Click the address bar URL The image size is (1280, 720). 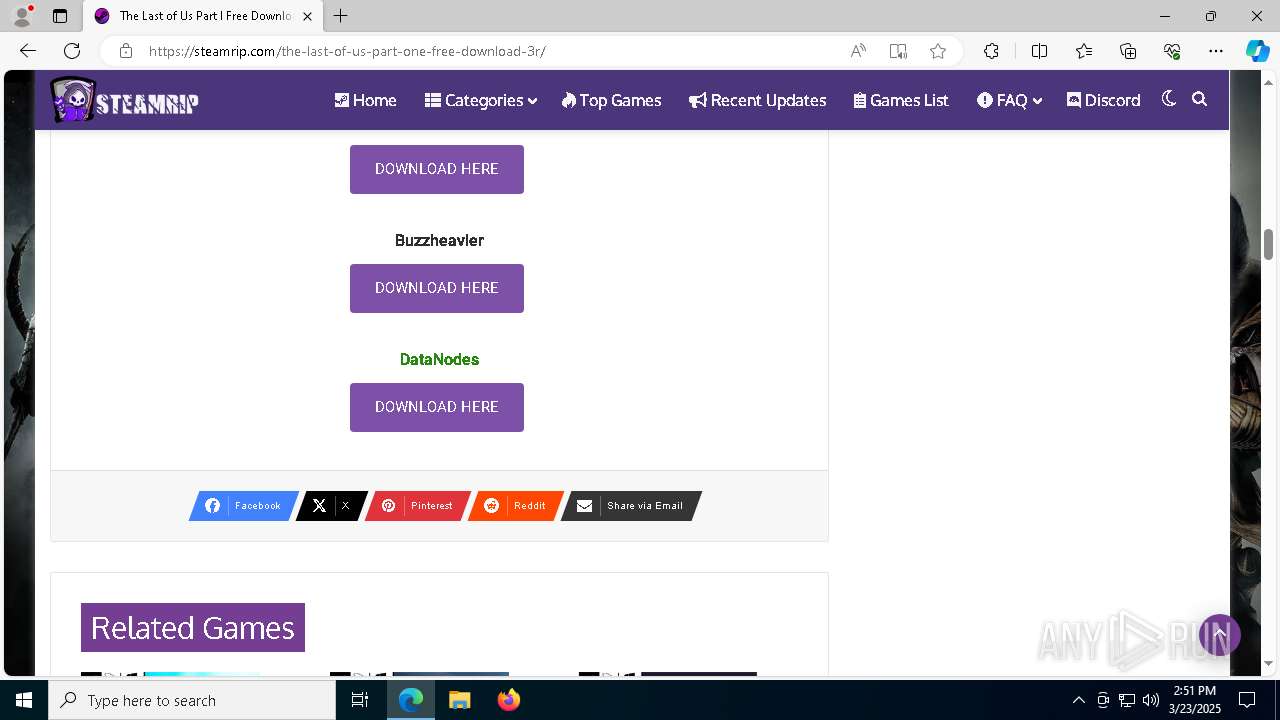pos(347,51)
